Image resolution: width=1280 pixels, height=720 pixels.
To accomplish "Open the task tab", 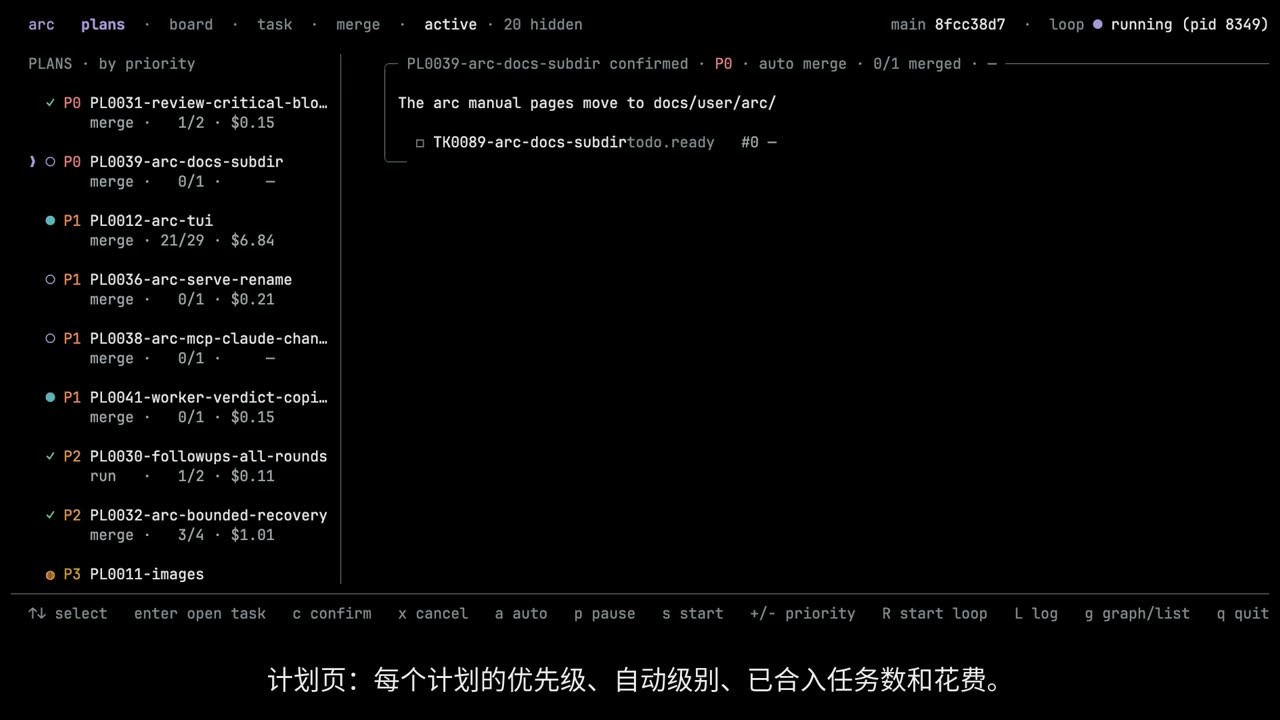I will tap(275, 24).
